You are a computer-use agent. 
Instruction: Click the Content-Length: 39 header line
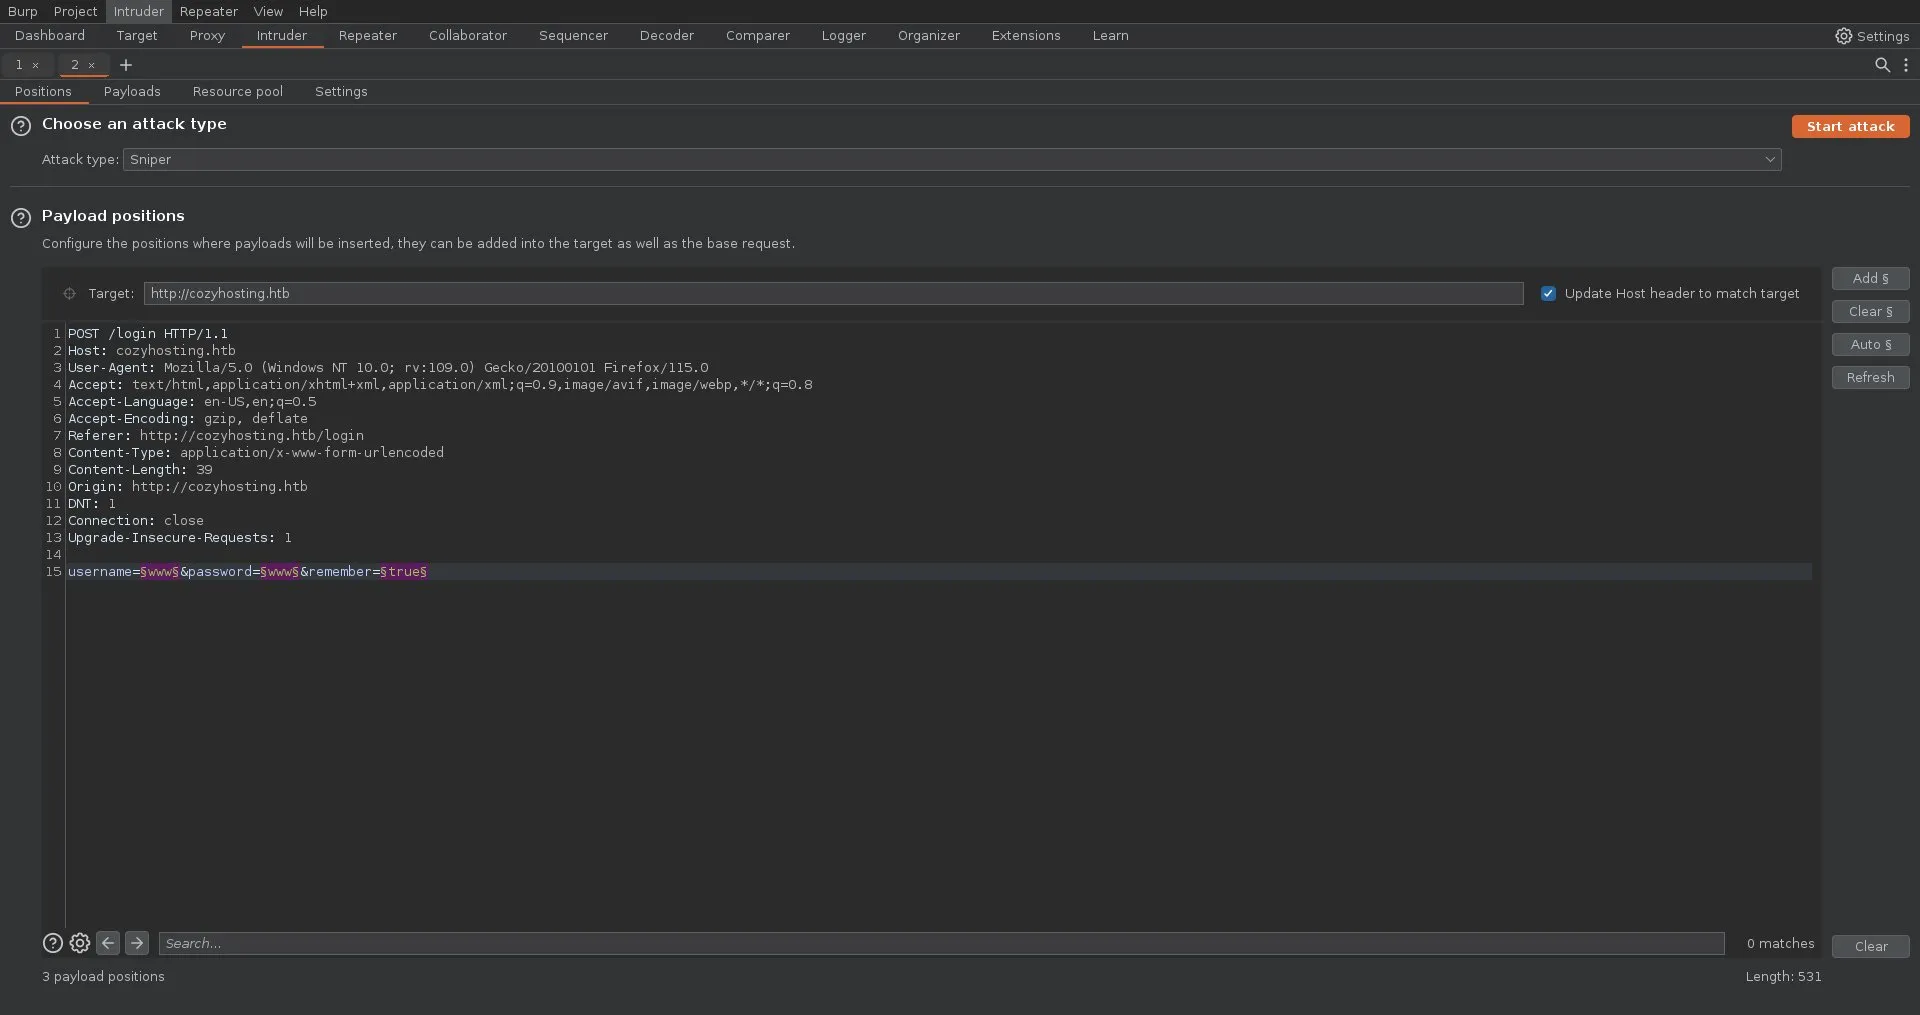140,470
